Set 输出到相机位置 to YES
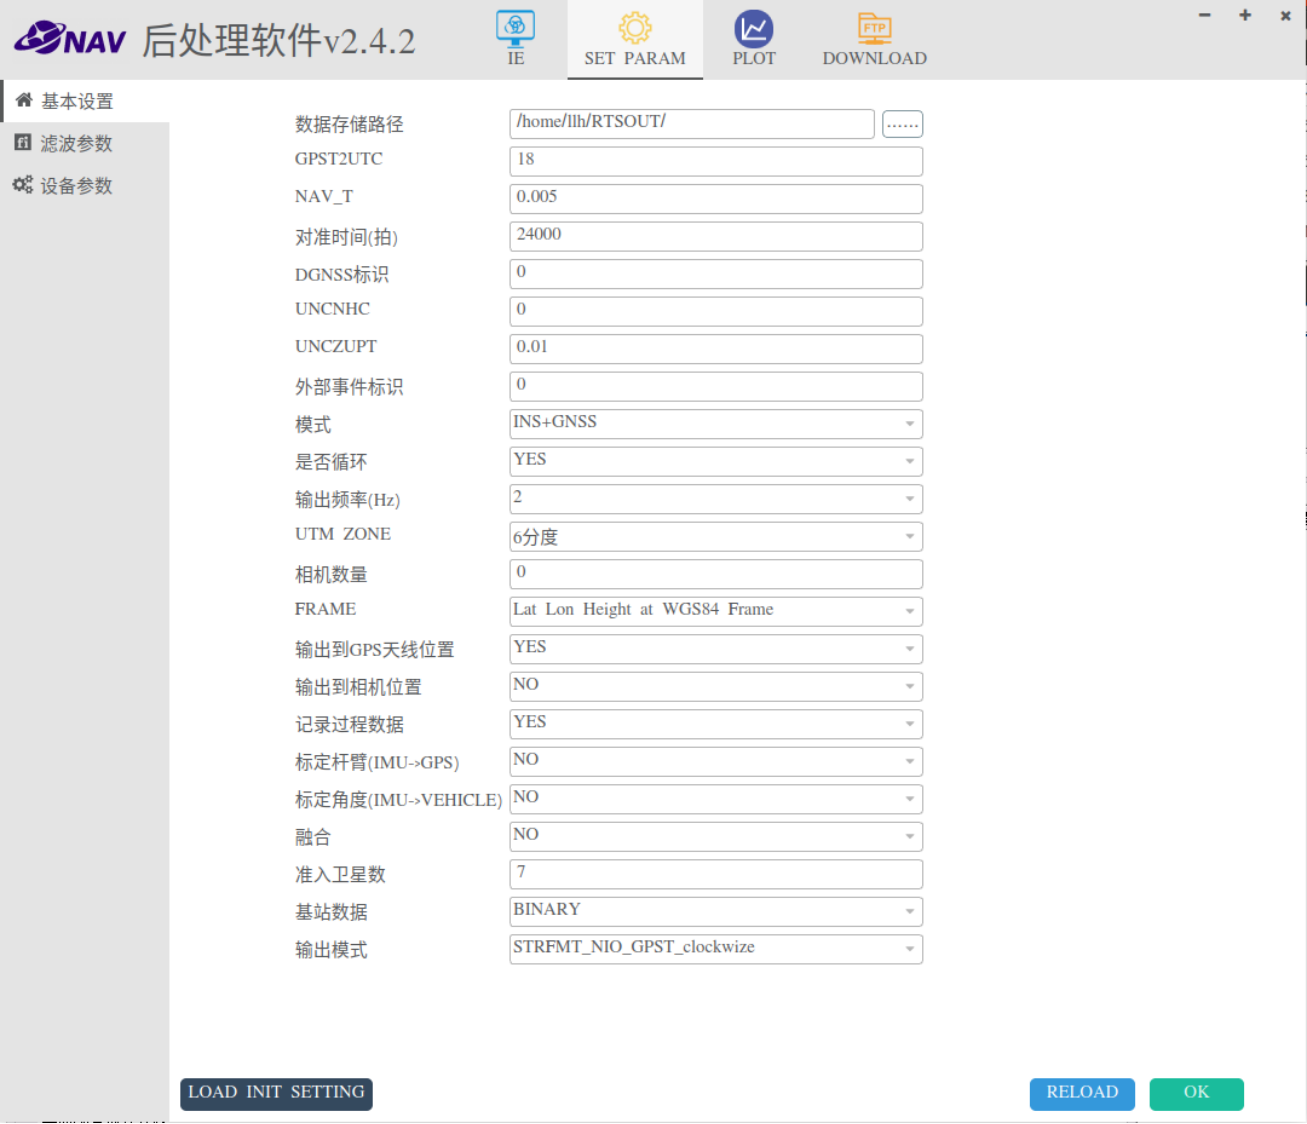 point(714,686)
